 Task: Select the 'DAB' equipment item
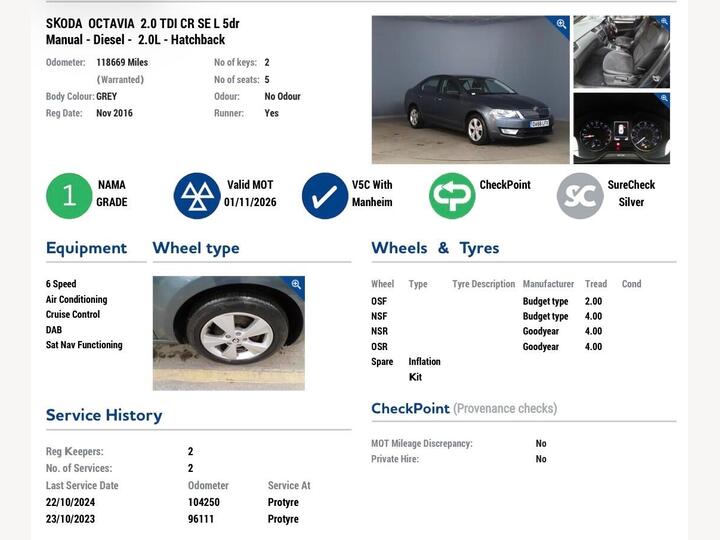[x=54, y=330]
